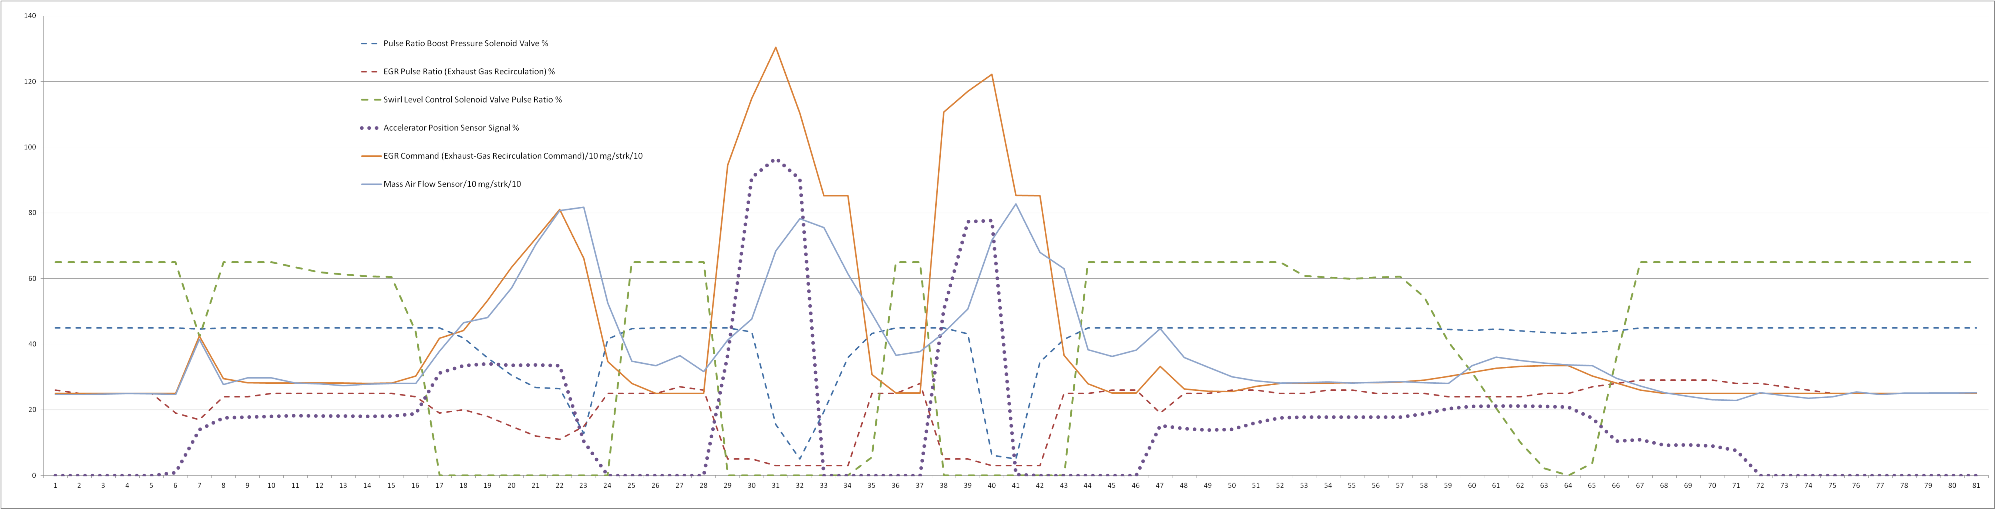Select the Swirl Level Control Solenoid legend text
This screenshot has width=1995, height=509.
point(472,100)
